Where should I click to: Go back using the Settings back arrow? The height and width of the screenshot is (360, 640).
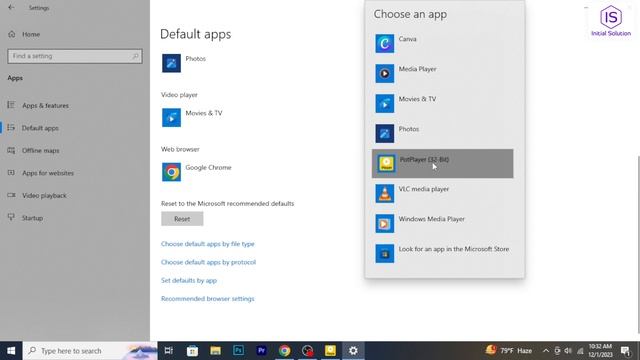pyautogui.click(x=11, y=7)
